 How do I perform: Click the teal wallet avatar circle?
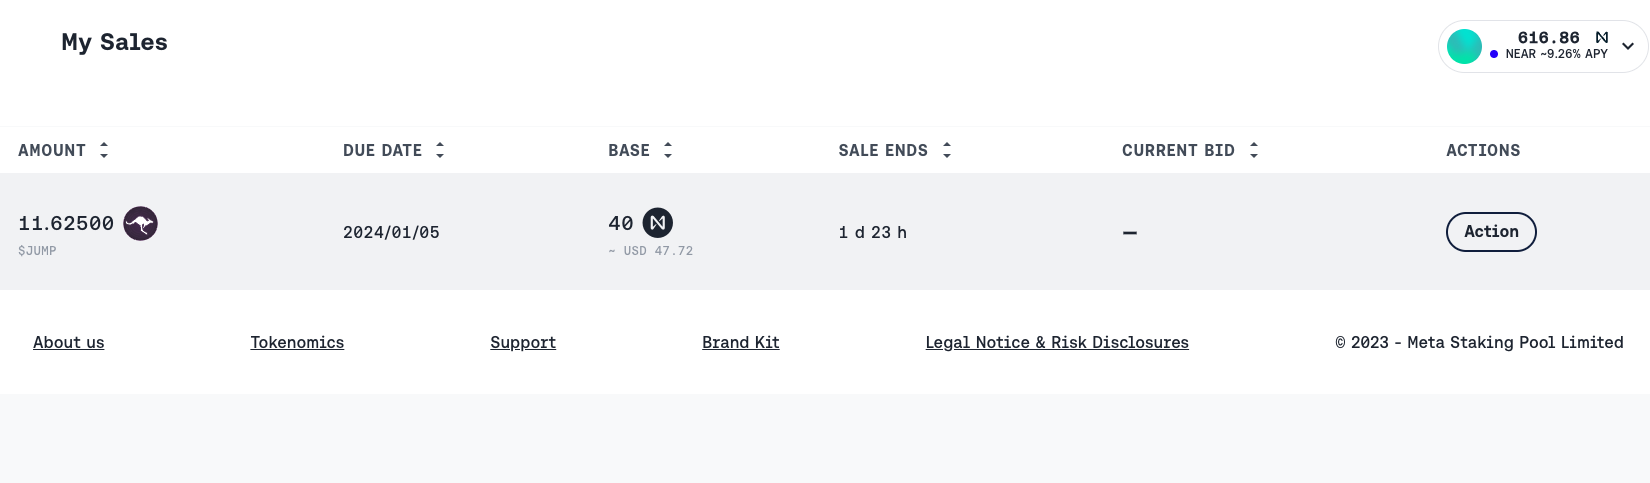point(1464,46)
